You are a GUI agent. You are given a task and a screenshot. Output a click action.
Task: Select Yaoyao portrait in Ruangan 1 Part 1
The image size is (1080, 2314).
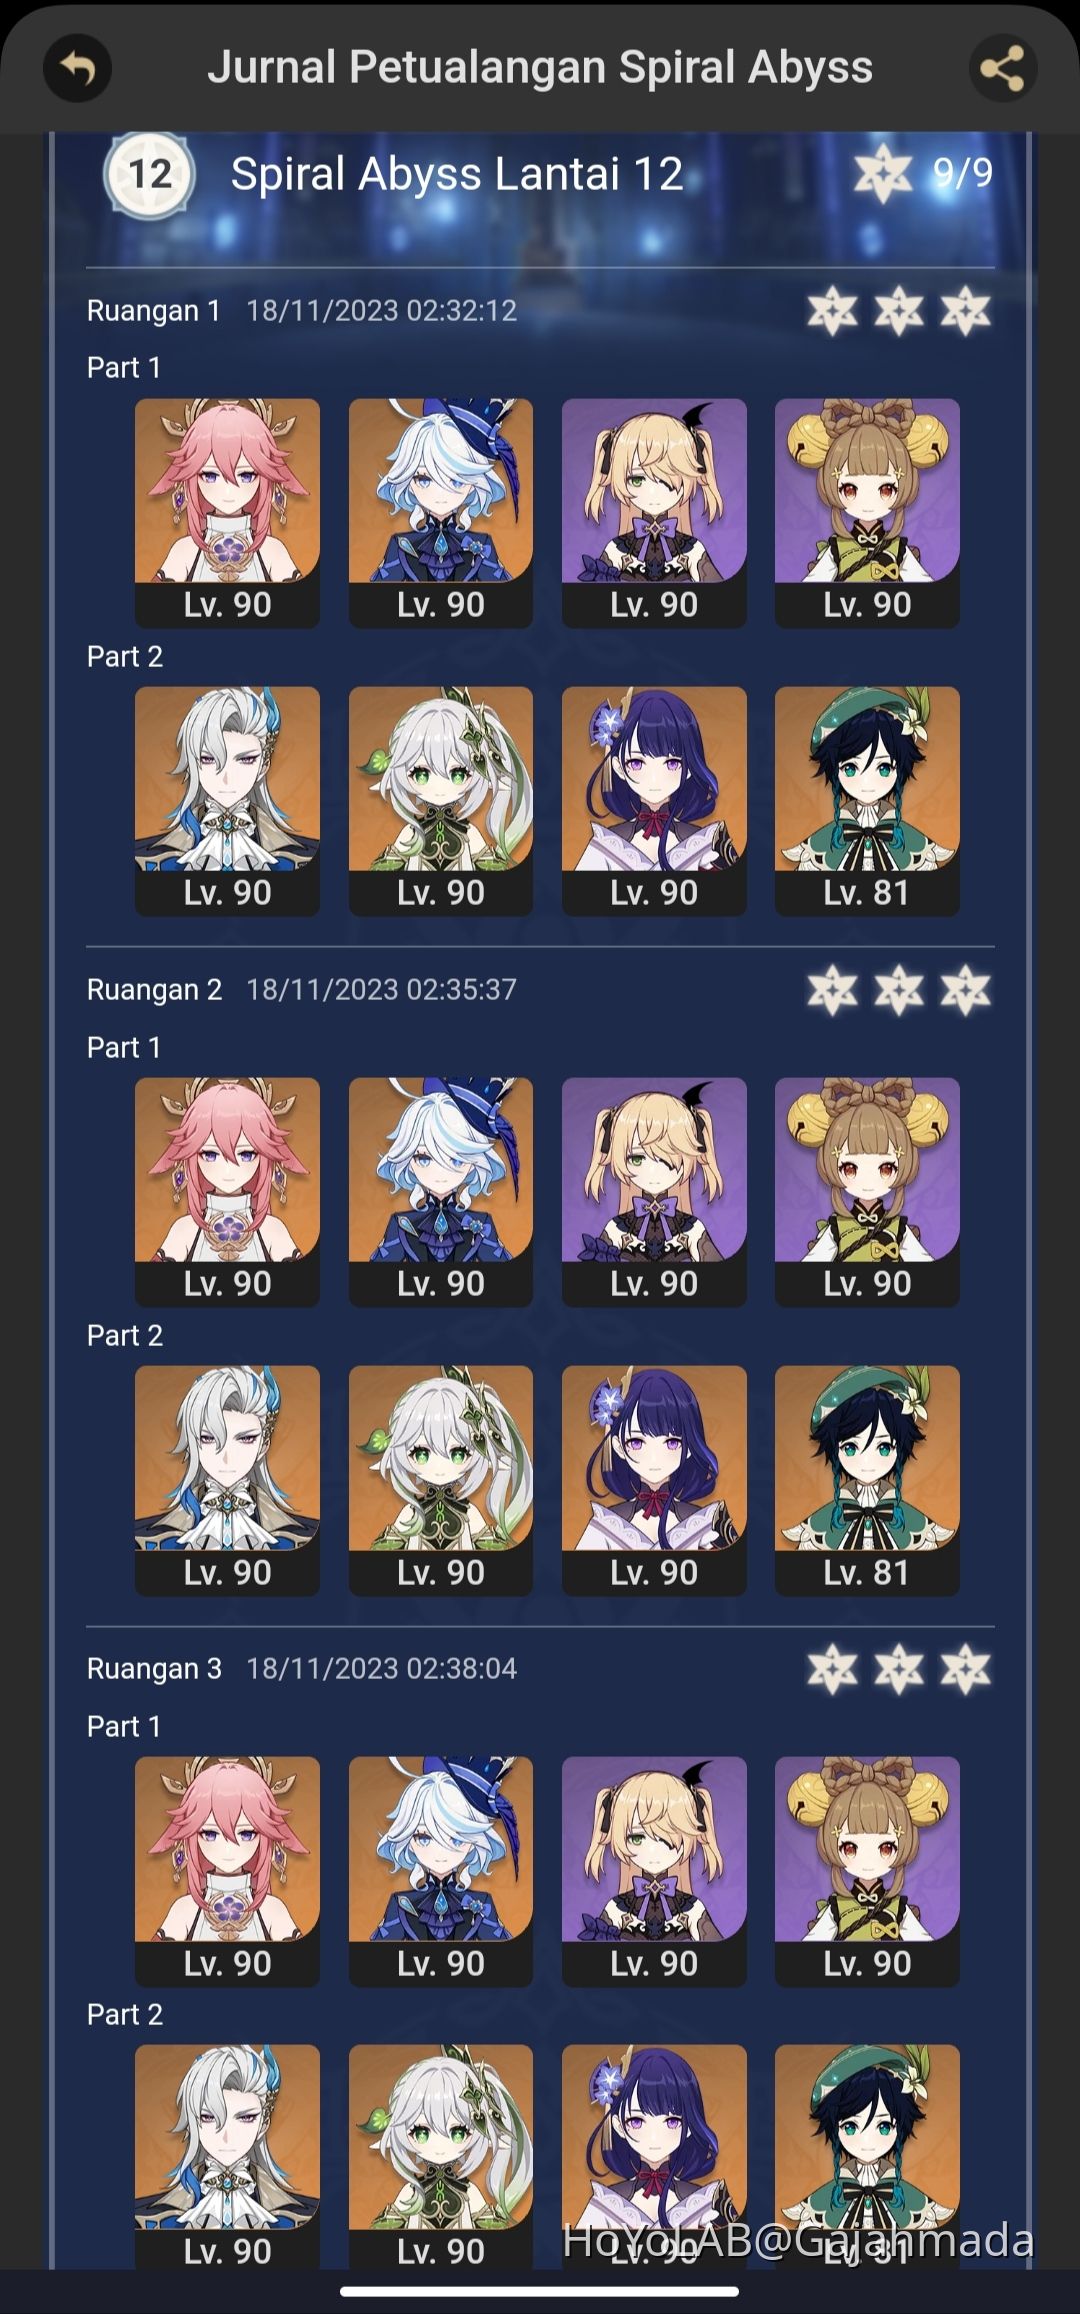867,513
